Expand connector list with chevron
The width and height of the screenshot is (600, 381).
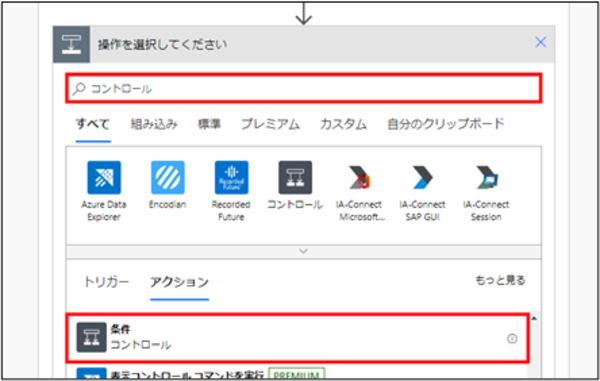click(x=303, y=251)
